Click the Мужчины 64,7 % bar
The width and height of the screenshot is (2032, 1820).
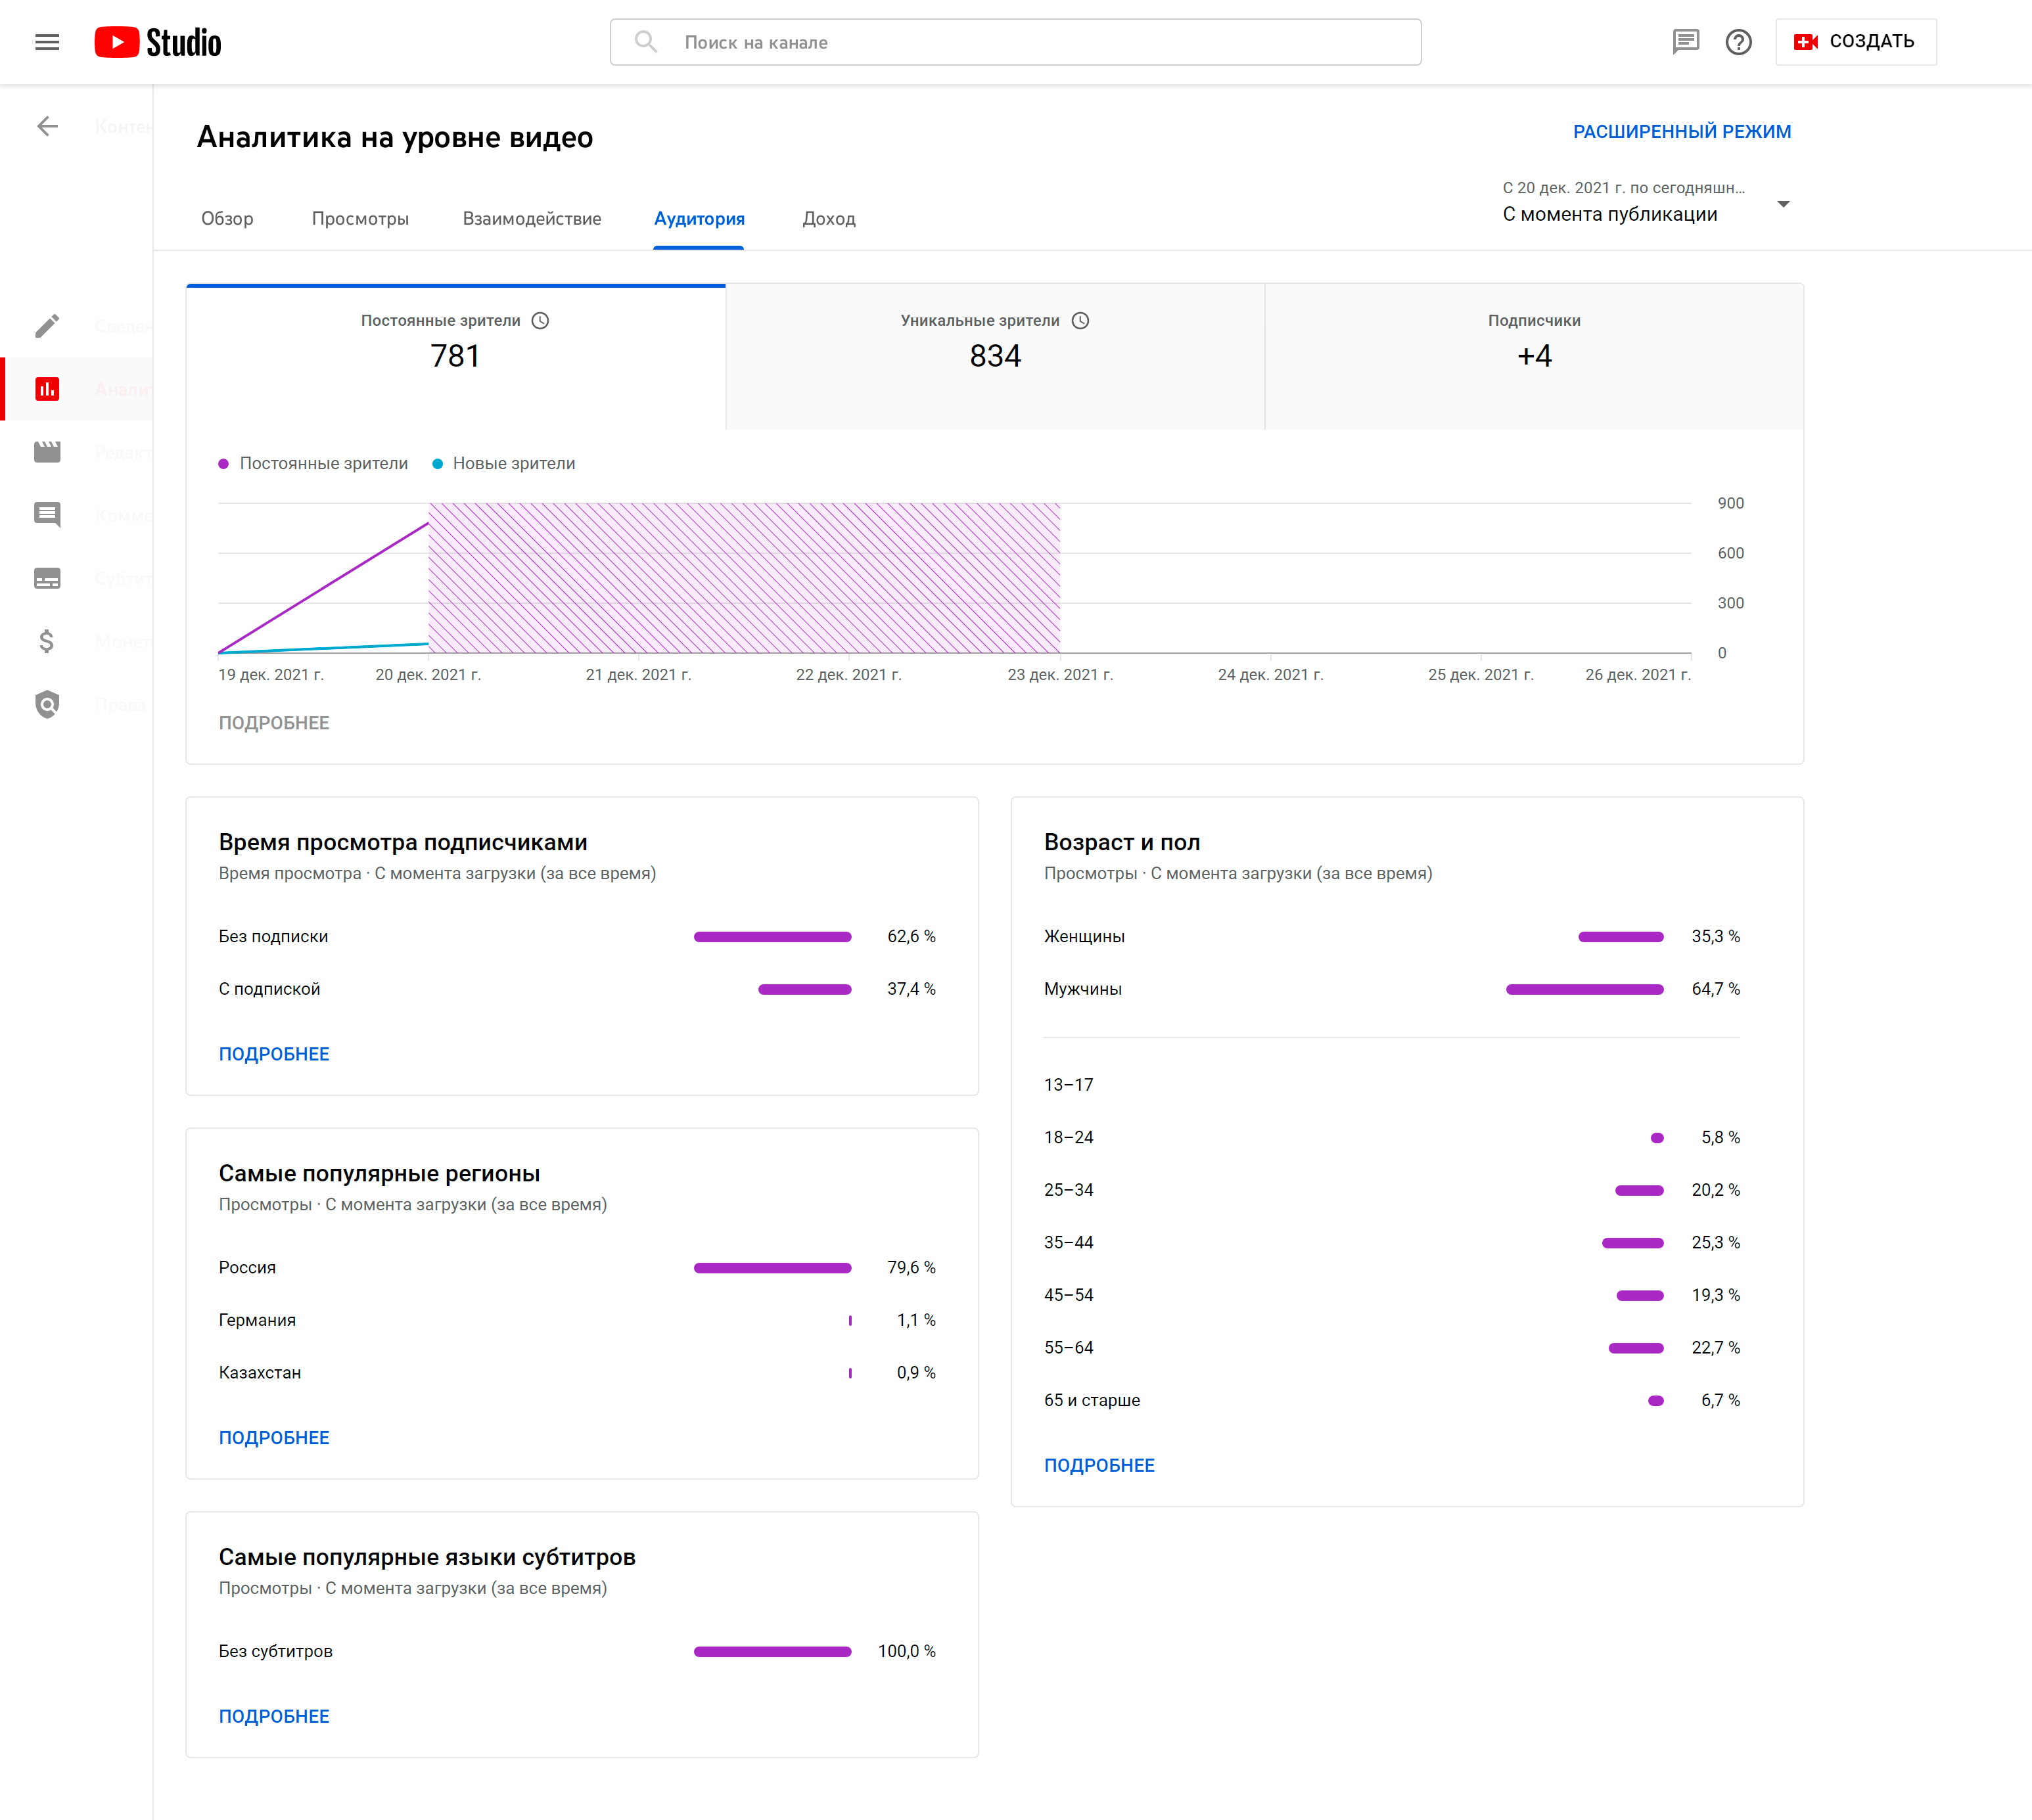coord(1585,990)
